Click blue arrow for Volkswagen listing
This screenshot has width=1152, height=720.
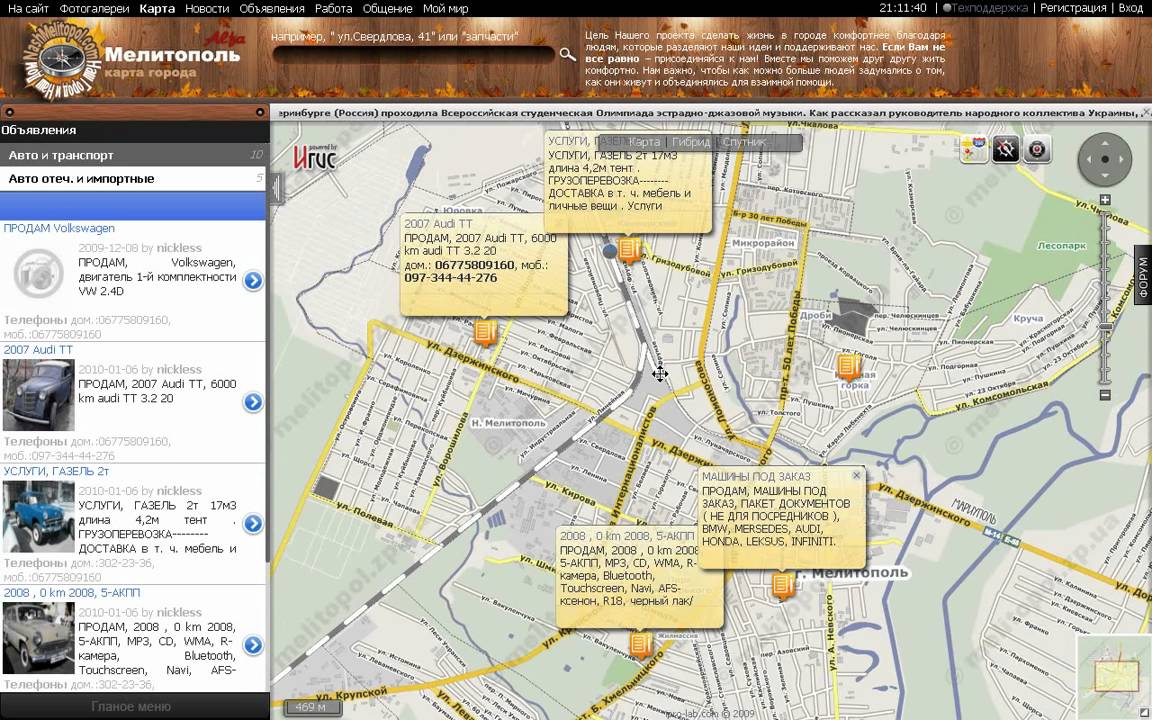point(253,281)
